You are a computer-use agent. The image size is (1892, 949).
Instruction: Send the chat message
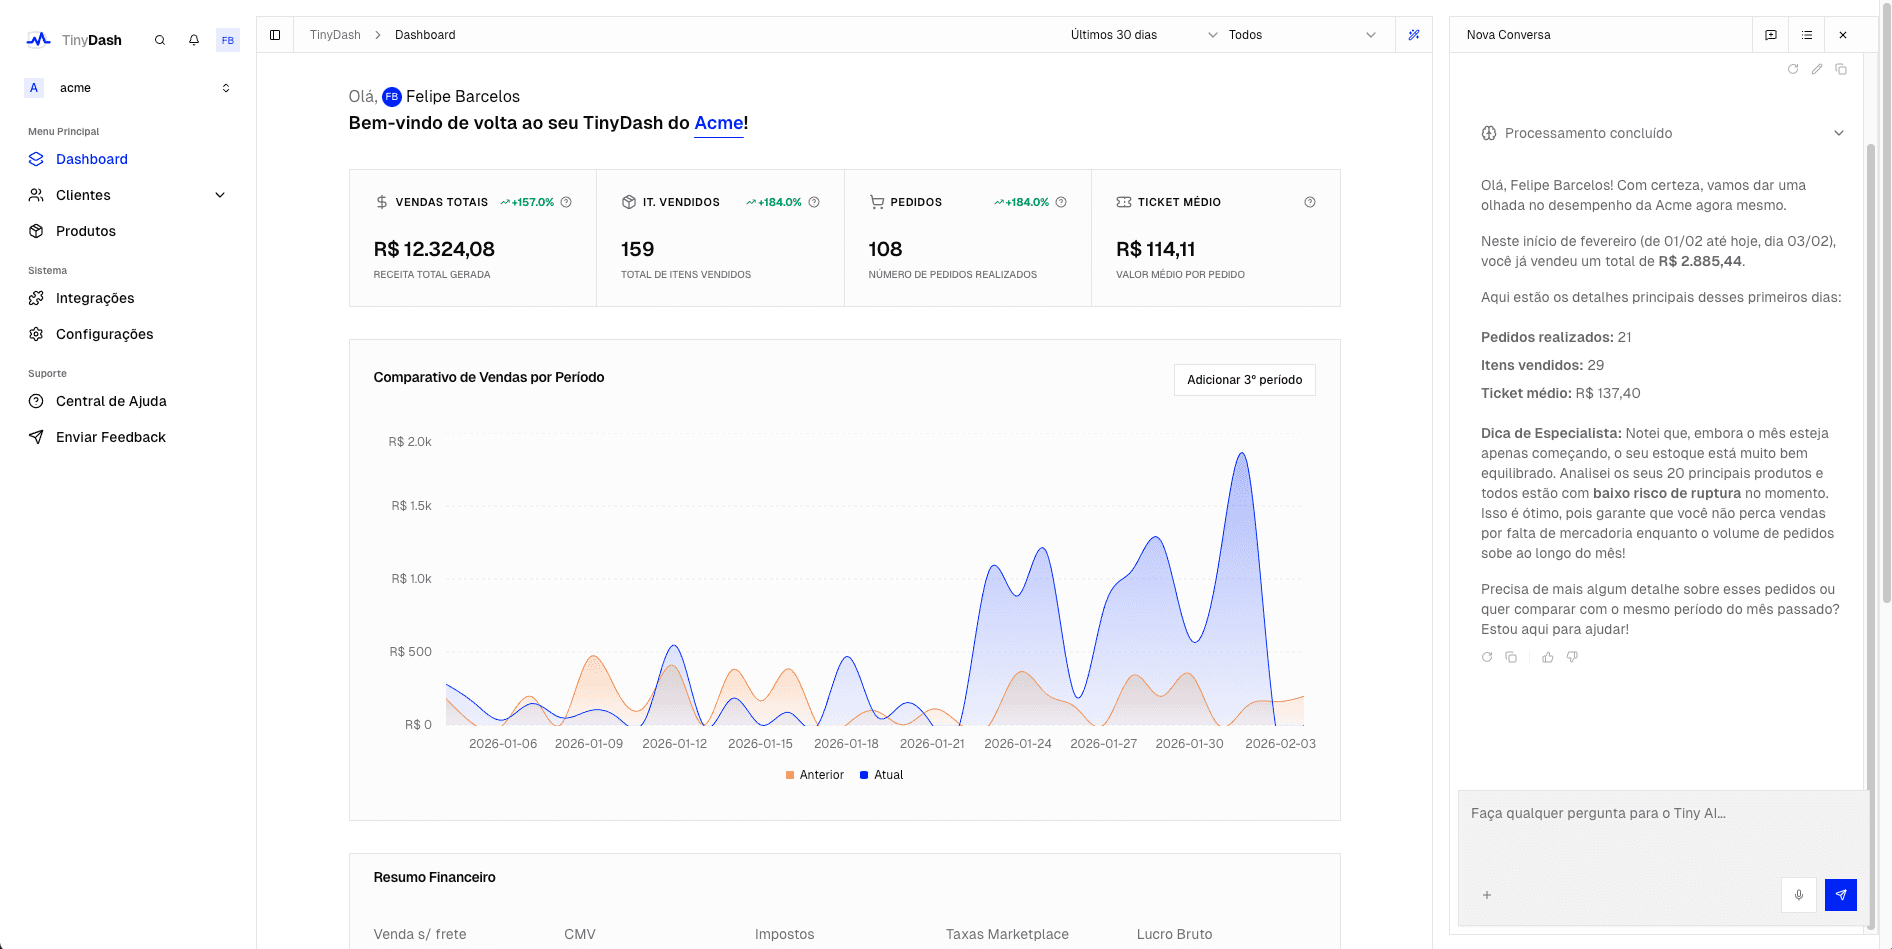(x=1841, y=895)
